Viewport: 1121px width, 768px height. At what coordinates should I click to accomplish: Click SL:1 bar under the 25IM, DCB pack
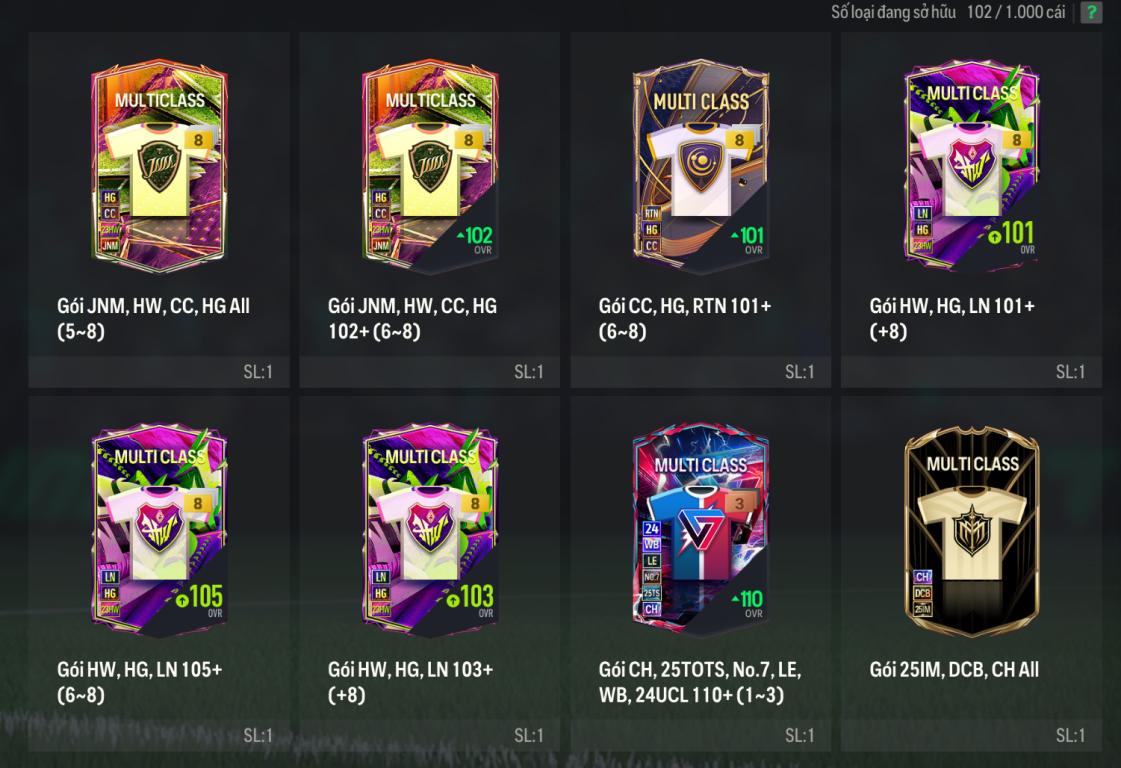971,735
